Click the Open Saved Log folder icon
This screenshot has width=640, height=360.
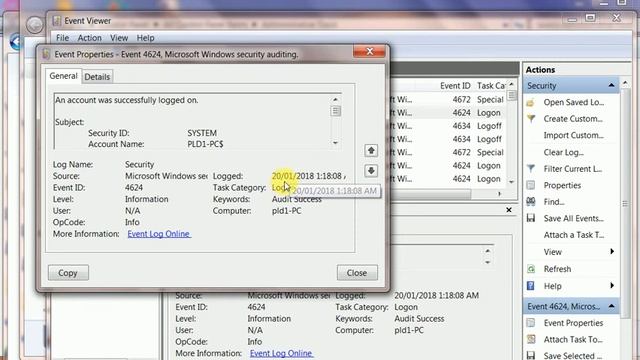click(x=530, y=102)
